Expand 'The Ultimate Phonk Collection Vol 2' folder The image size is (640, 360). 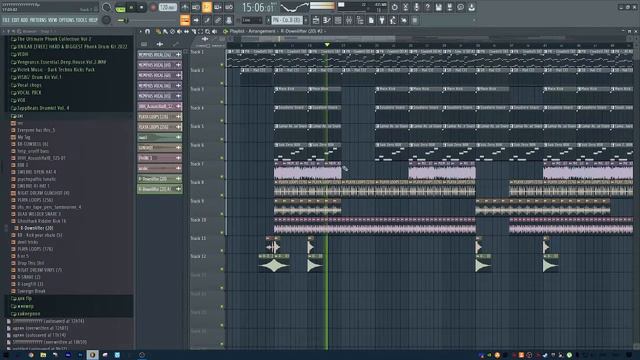(51, 39)
